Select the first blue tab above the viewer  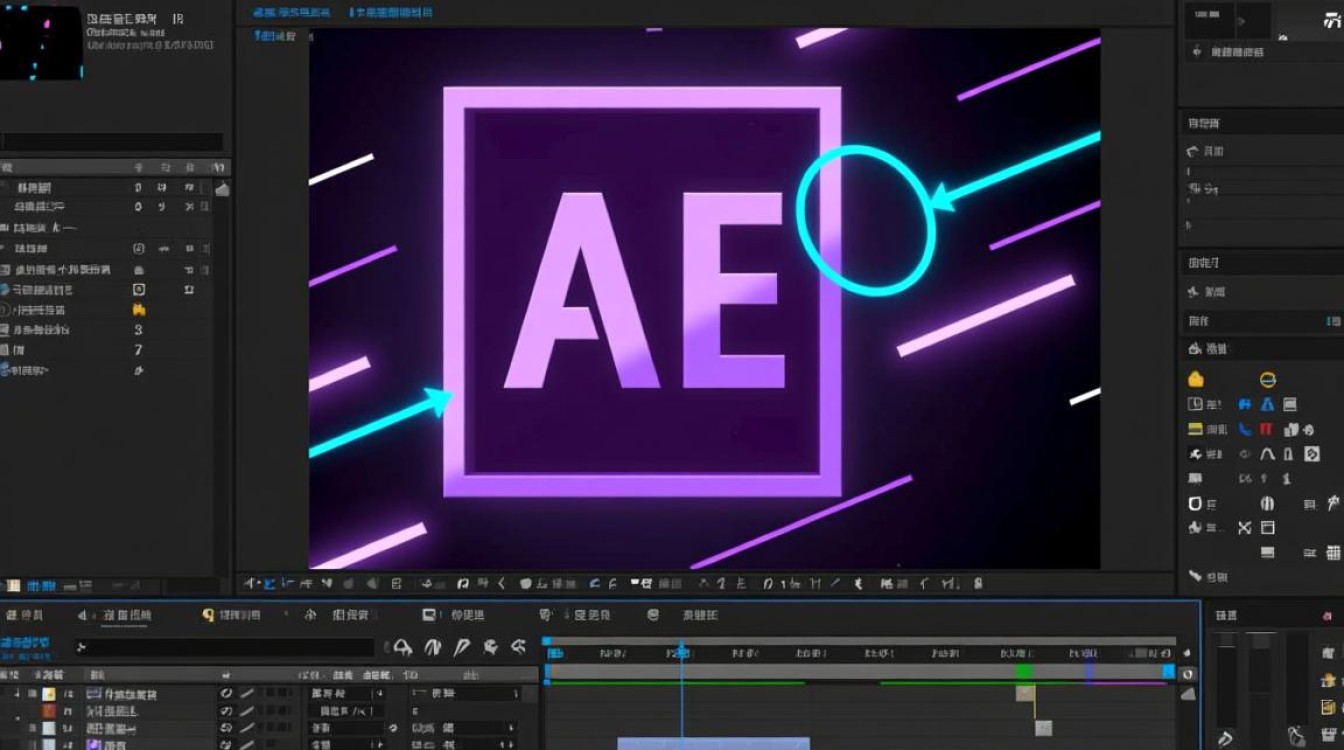click(291, 12)
